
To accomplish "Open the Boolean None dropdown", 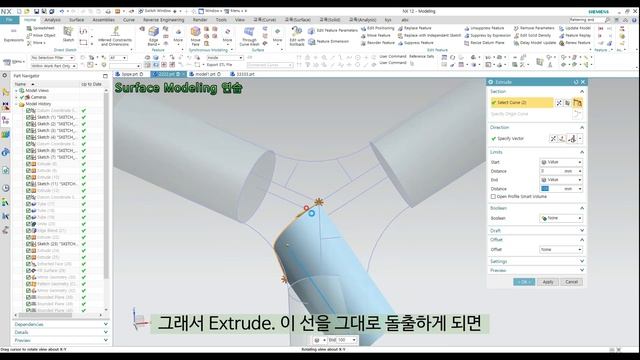I will point(561,218).
